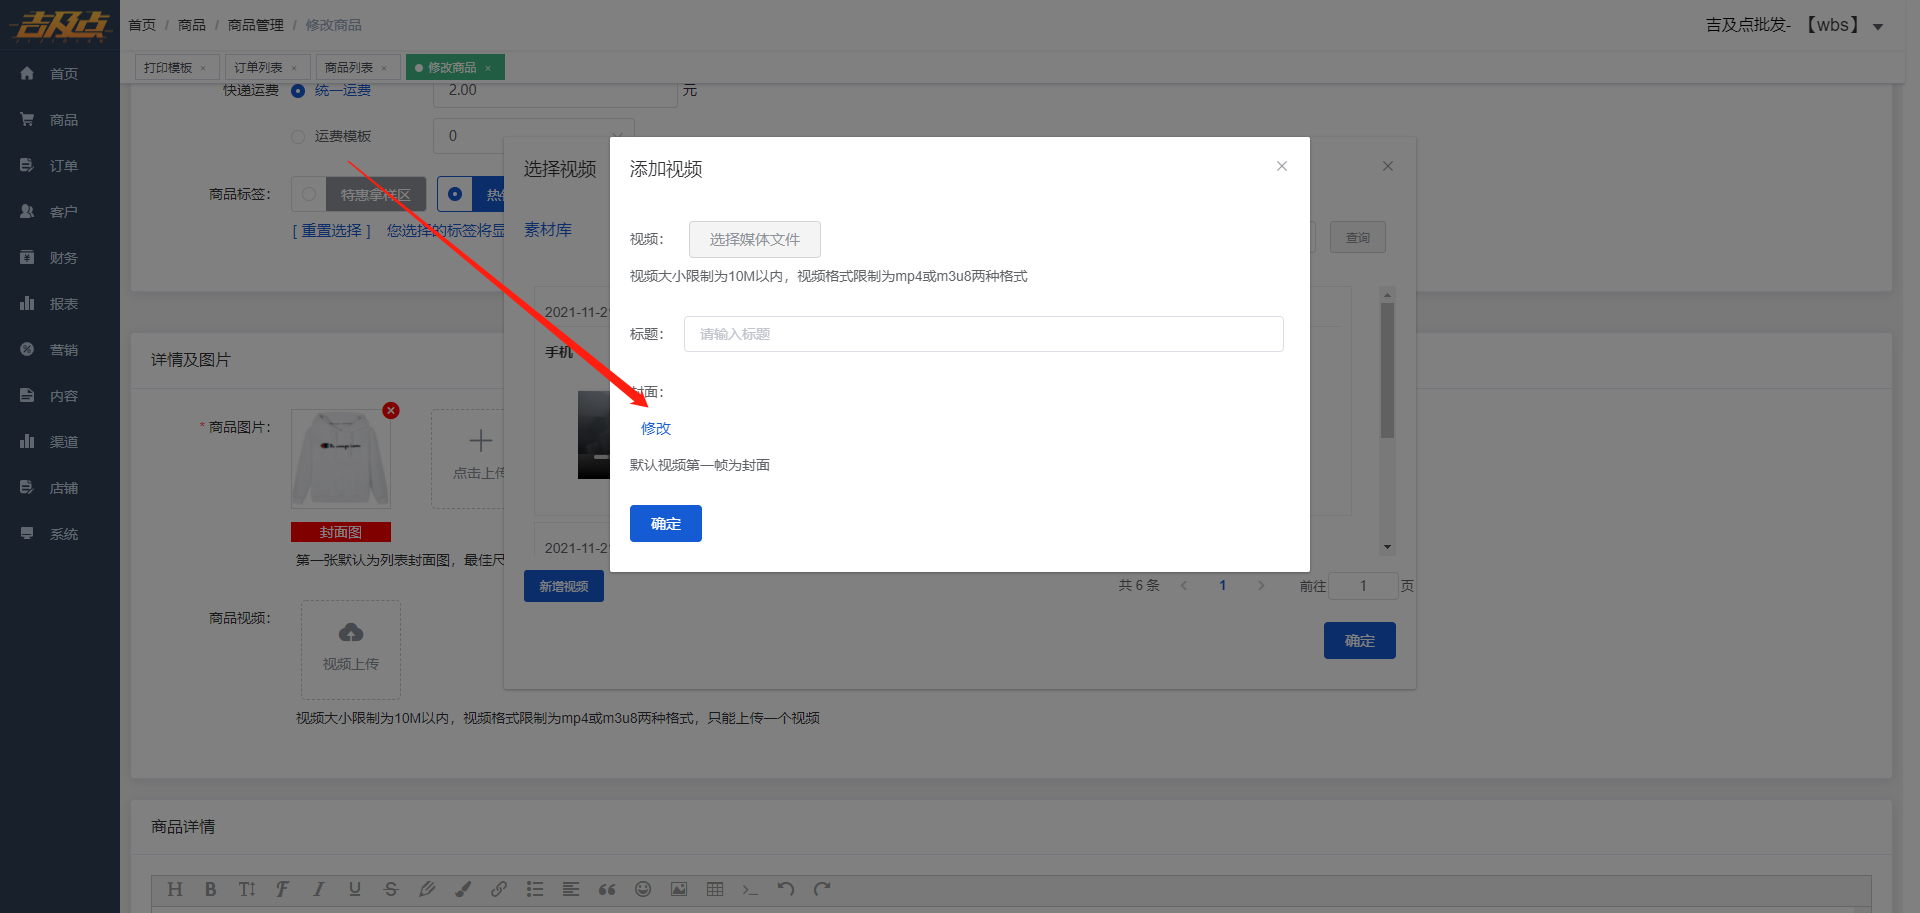Click the hoodie product image thumbnail
Image resolution: width=1920 pixels, height=913 pixels.
pyautogui.click(x=341, y=459)
